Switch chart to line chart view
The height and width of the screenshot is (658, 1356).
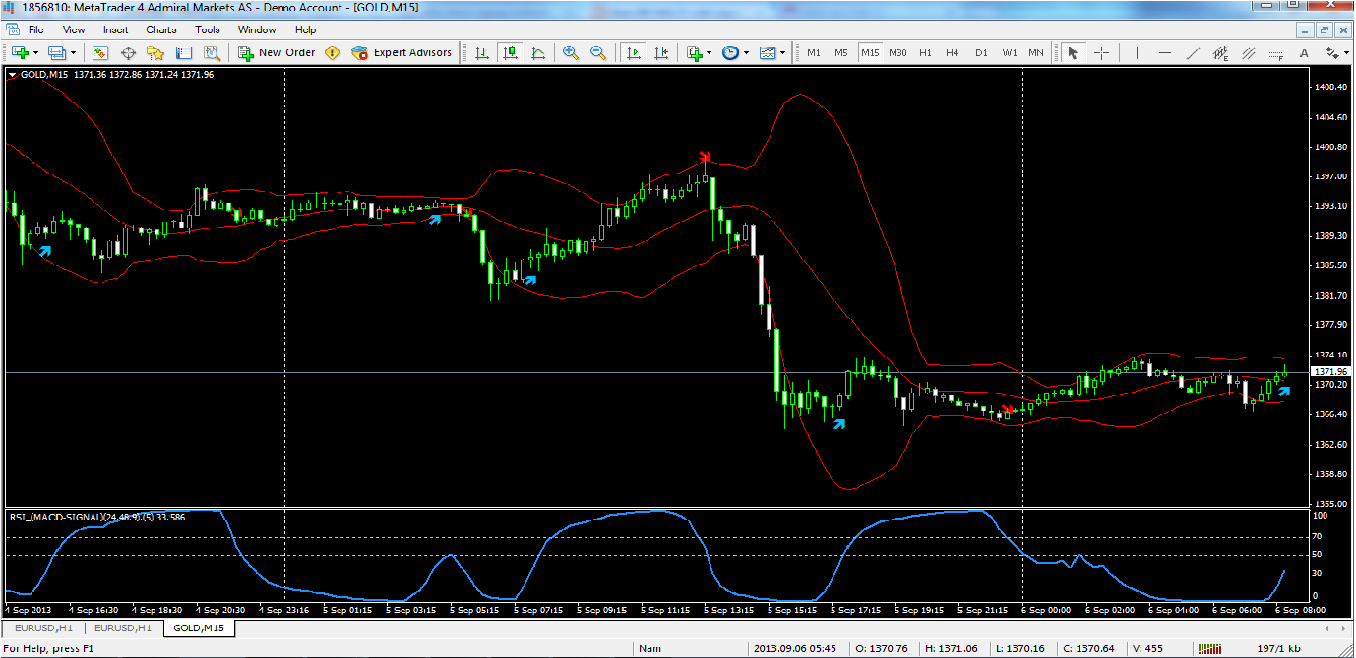coord(537,52)
